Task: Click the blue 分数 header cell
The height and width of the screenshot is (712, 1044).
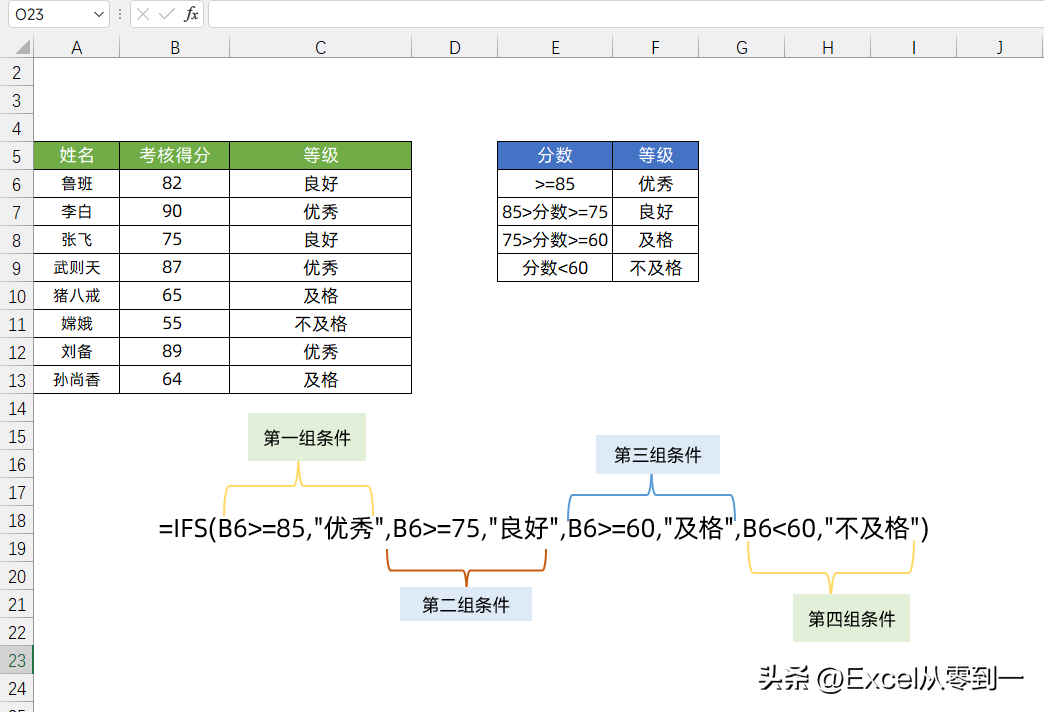Action: click(555, 155)
